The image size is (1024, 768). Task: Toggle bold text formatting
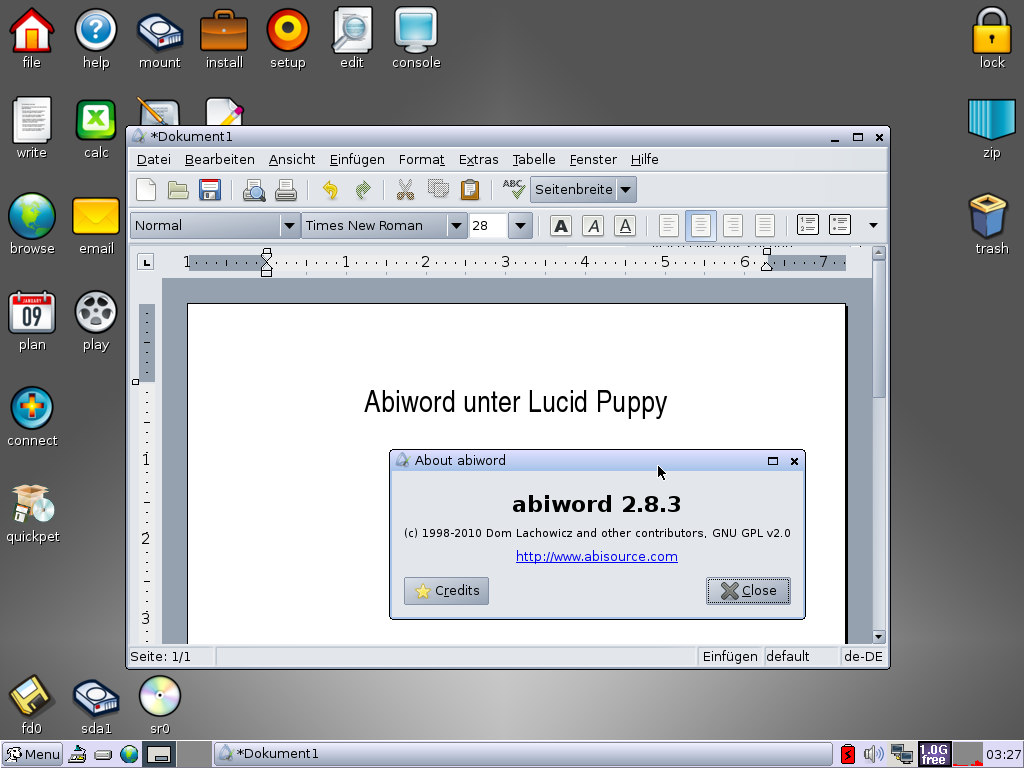click(560, 226)
